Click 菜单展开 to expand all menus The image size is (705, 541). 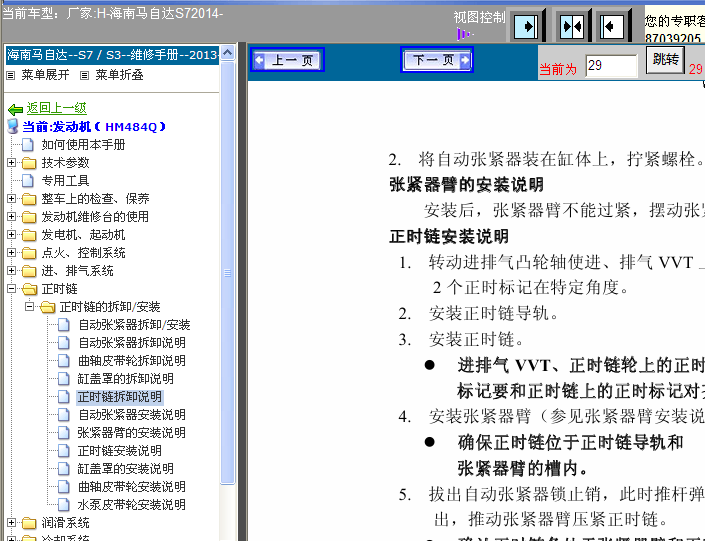tap(45, 75)
